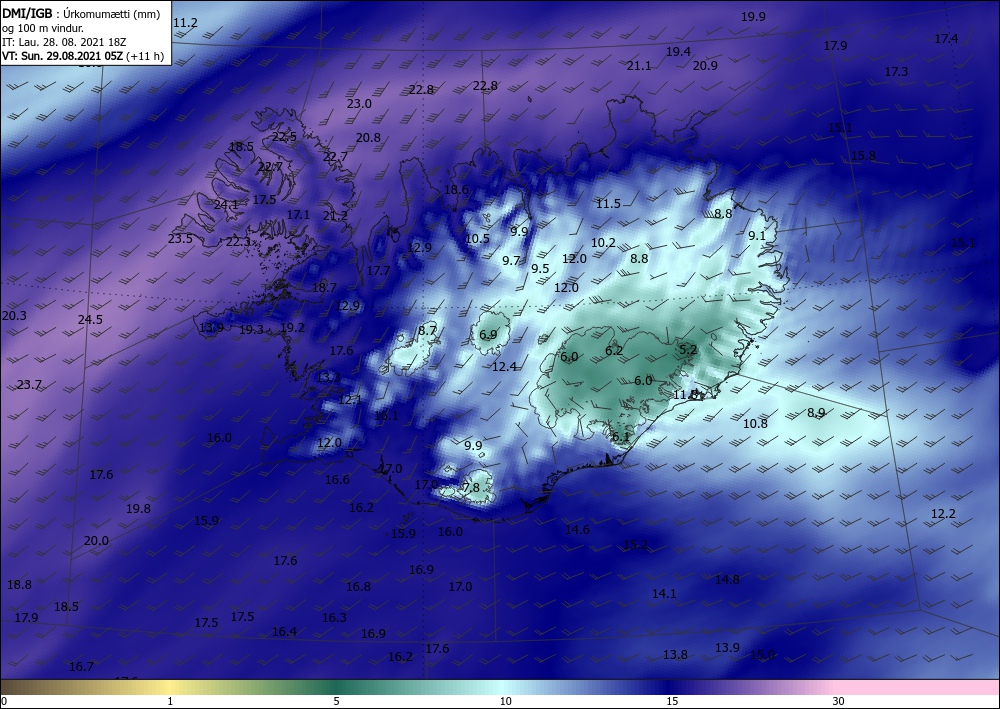The image size is (1000, 709).
Task: Click the map value "7.8" on the southern glacier
Action: [x=471, y=487]
